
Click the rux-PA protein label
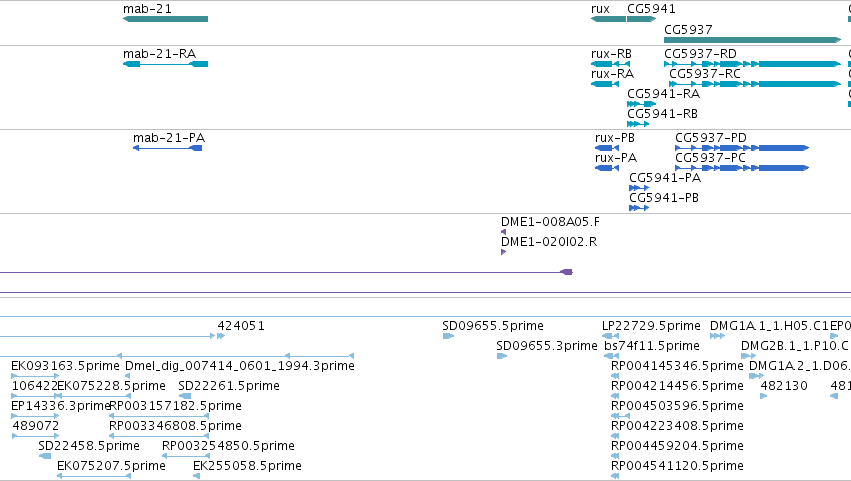point(615,158)
